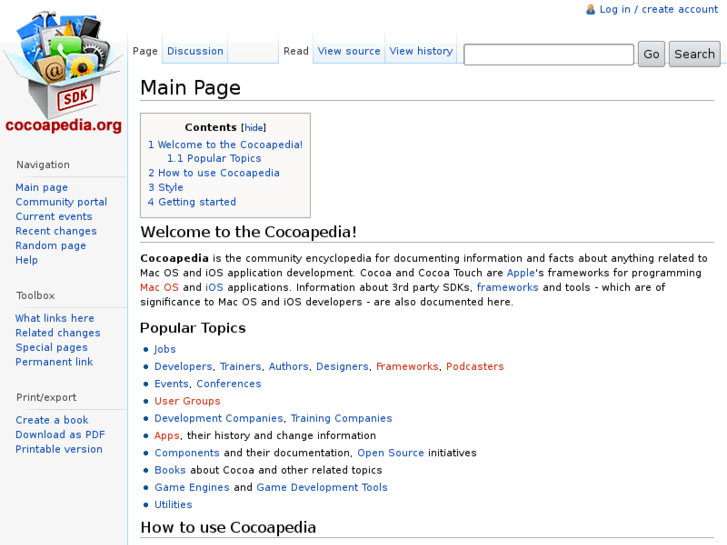This screenshot has width=727, height=545.
Task: Click the search input field
Action: click(x=548, y=54)
